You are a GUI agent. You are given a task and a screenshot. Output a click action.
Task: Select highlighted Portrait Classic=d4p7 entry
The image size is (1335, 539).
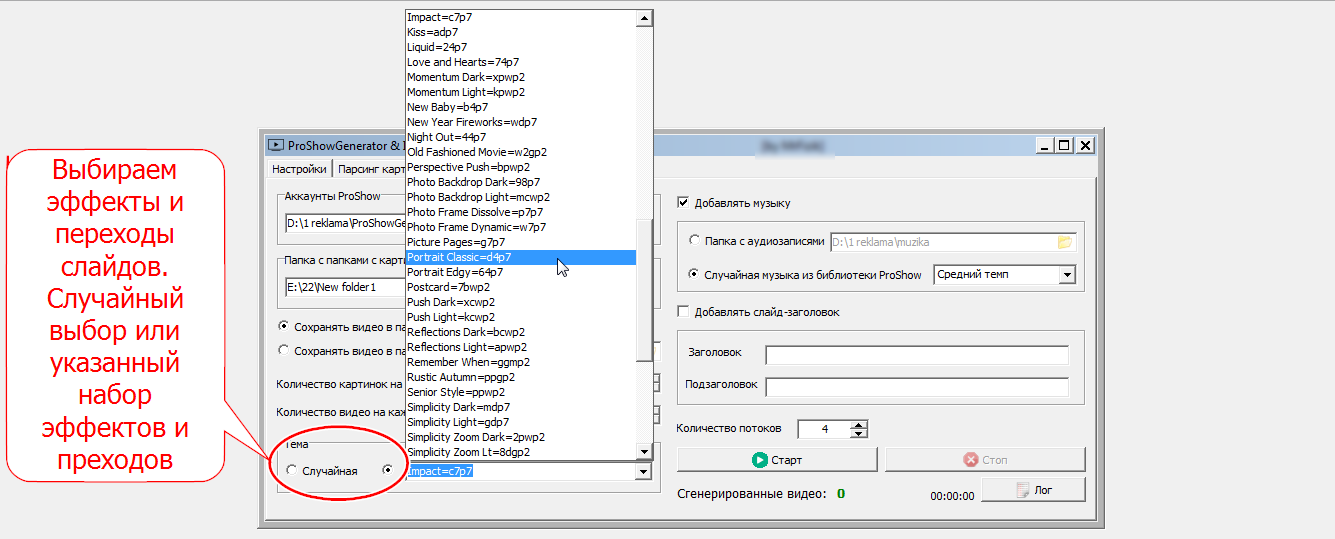point(521,257)
